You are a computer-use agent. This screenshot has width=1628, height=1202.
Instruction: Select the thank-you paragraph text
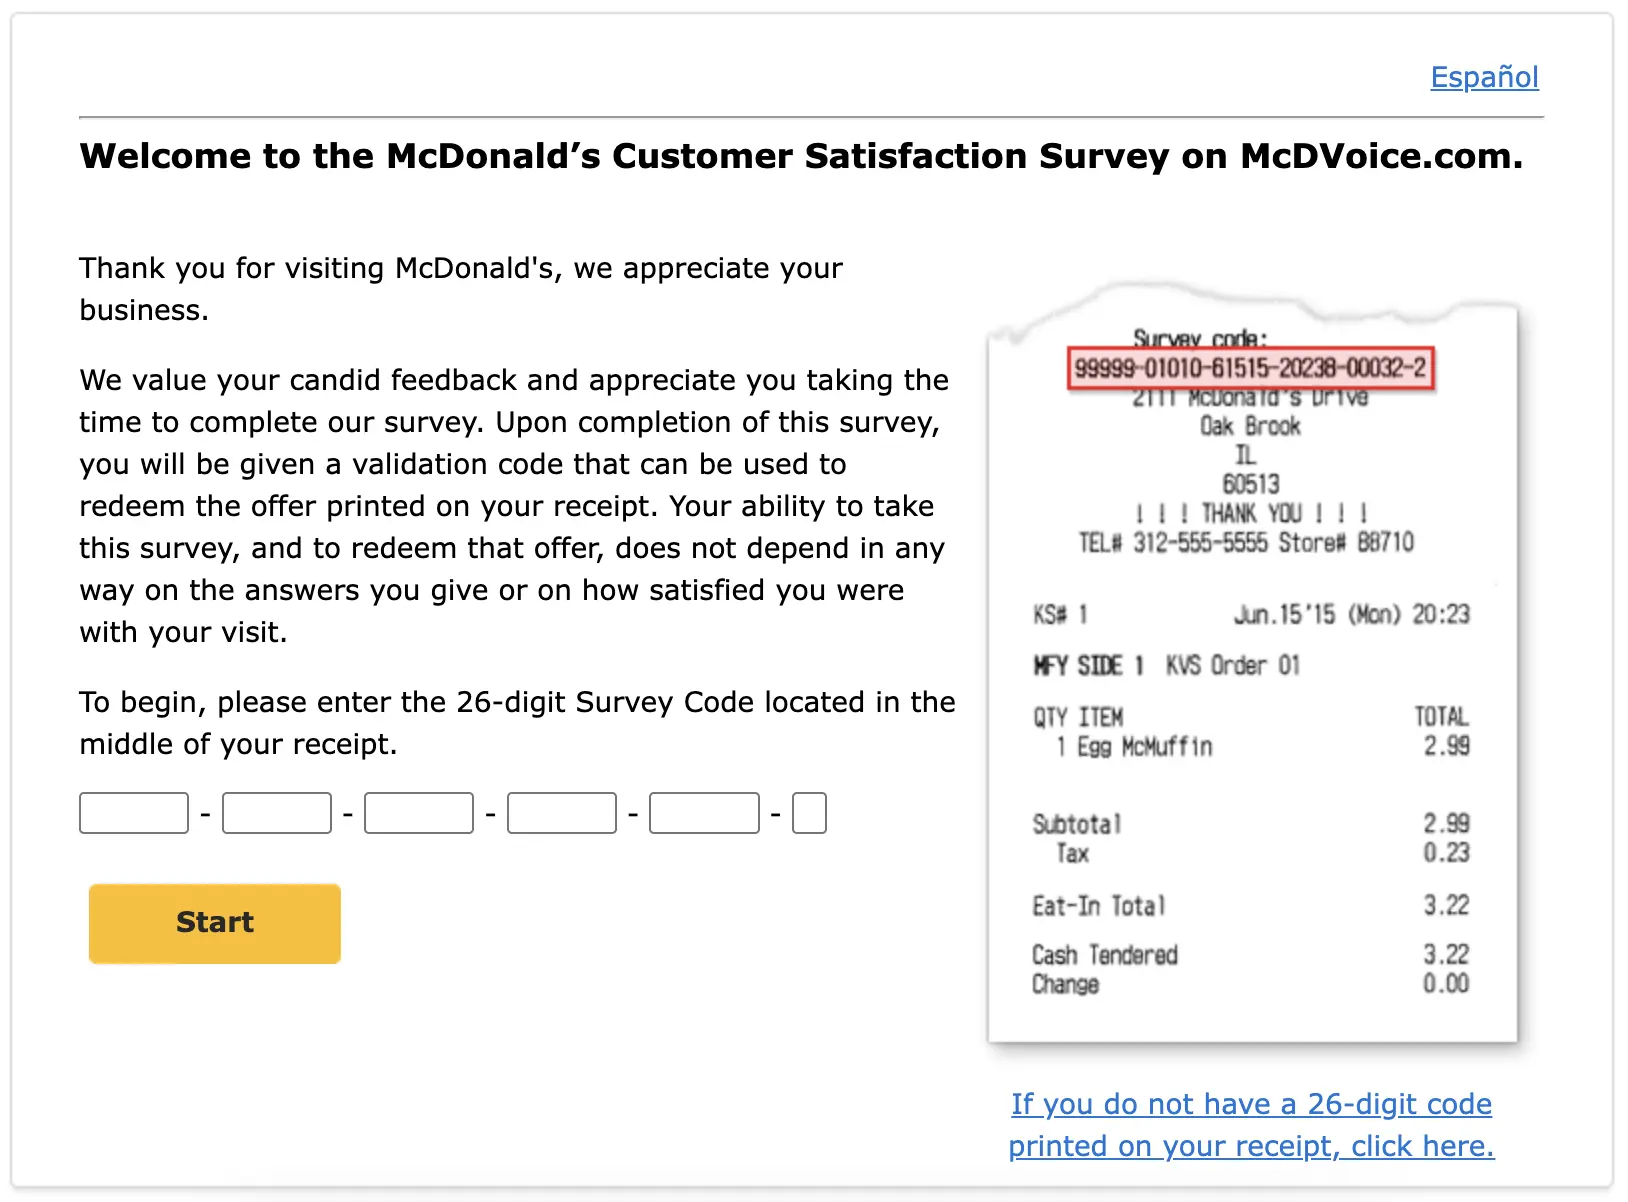pos(460,288)
